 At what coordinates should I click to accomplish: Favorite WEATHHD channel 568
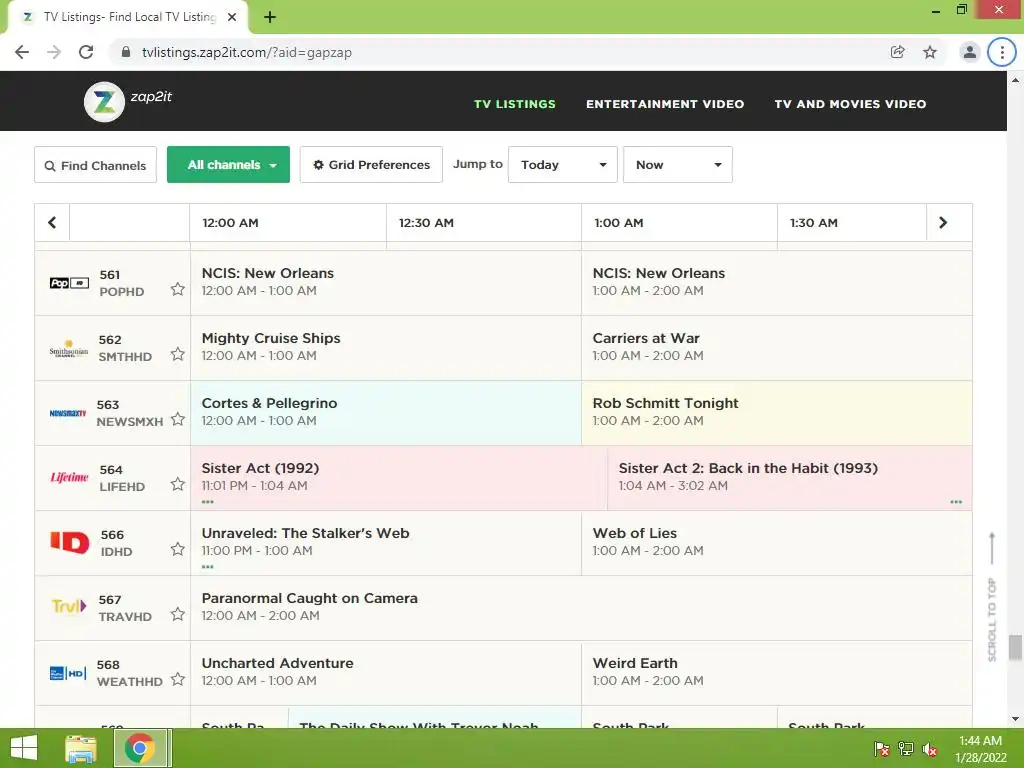click(x=178, y=679)
